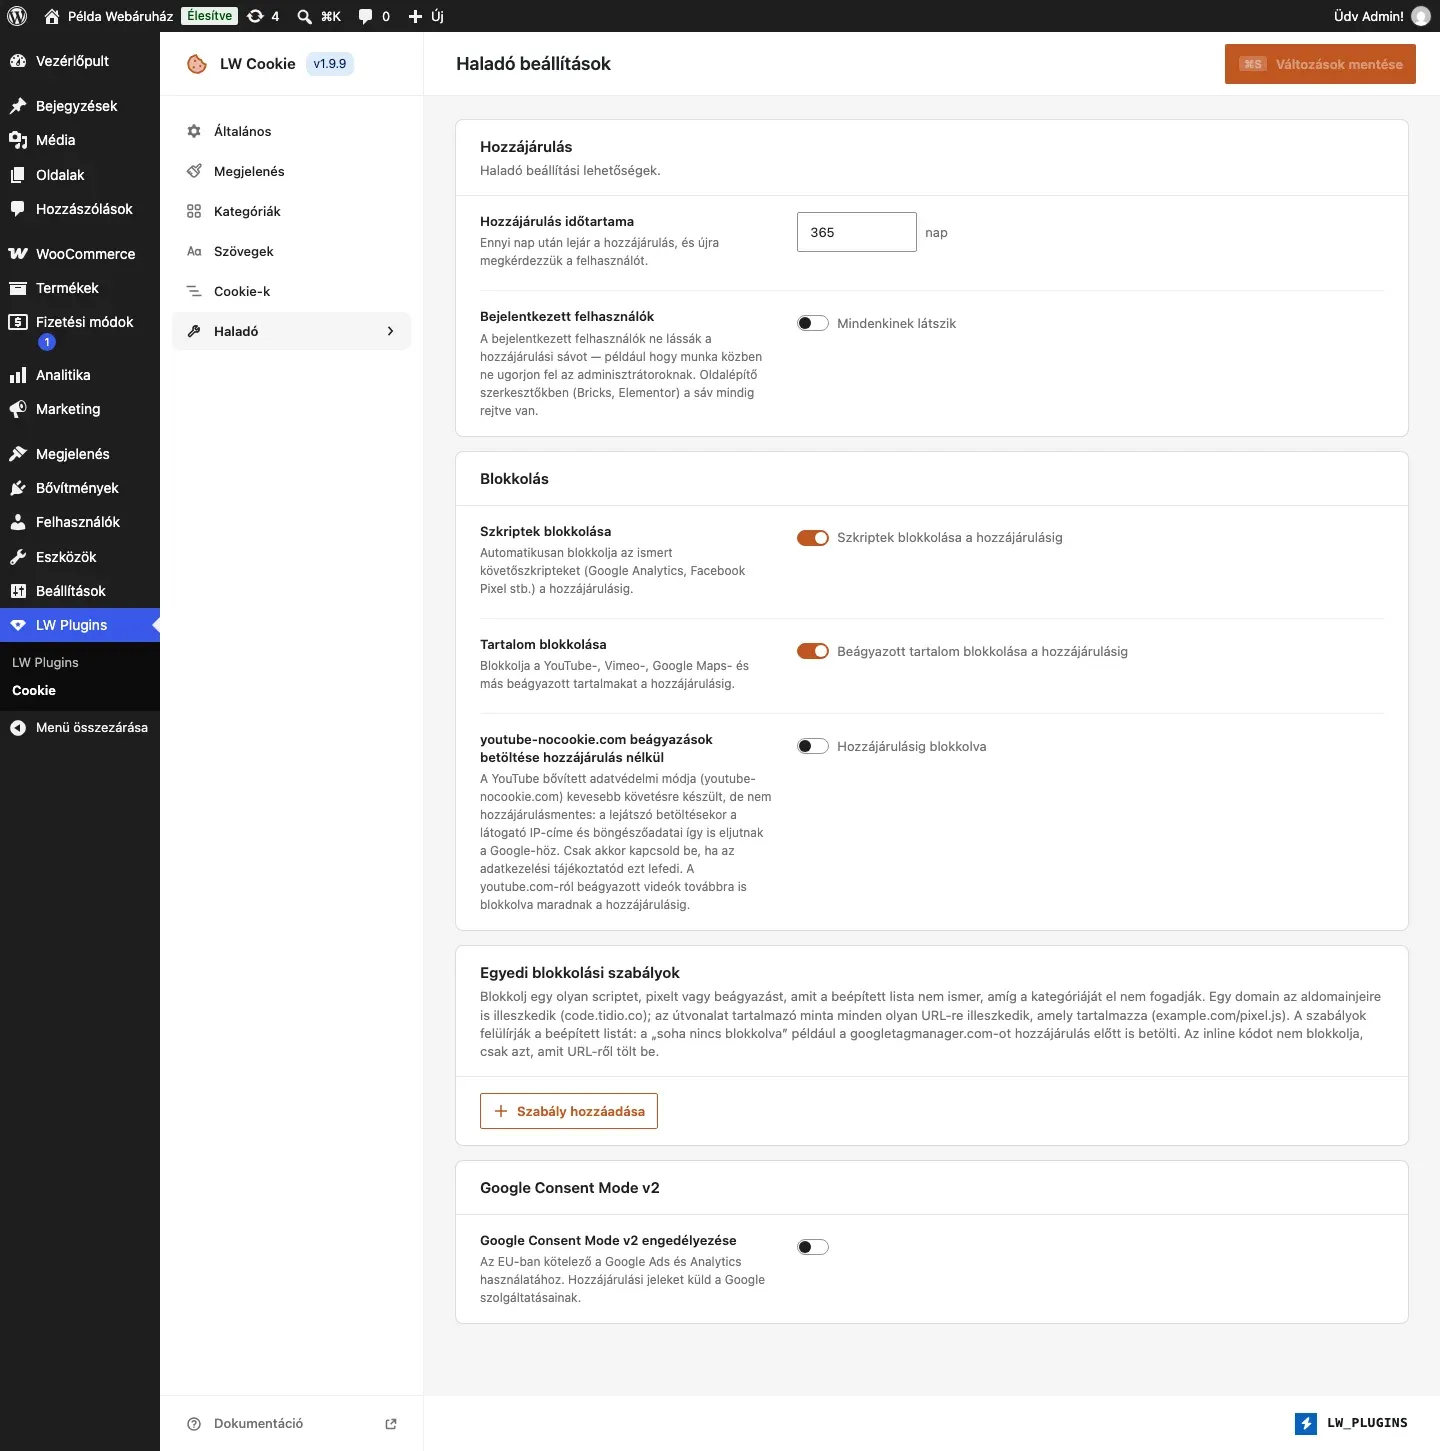Click the WordPress logo in admin bar

point(17,16)
